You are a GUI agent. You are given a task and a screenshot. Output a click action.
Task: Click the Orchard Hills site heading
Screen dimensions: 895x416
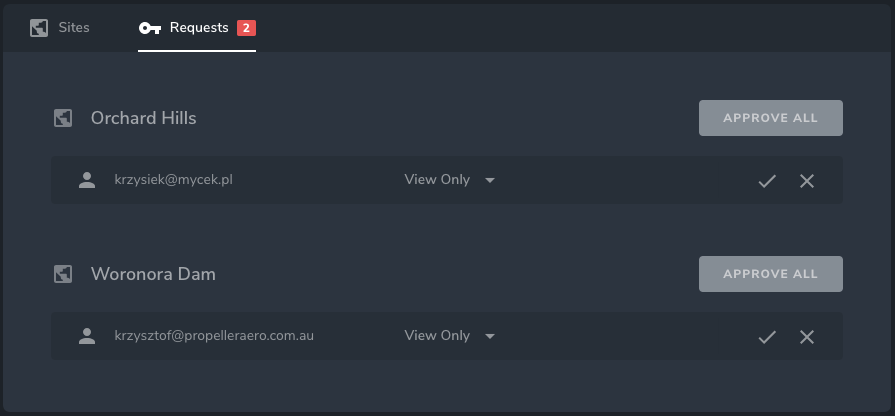click(x=143, y=118)
